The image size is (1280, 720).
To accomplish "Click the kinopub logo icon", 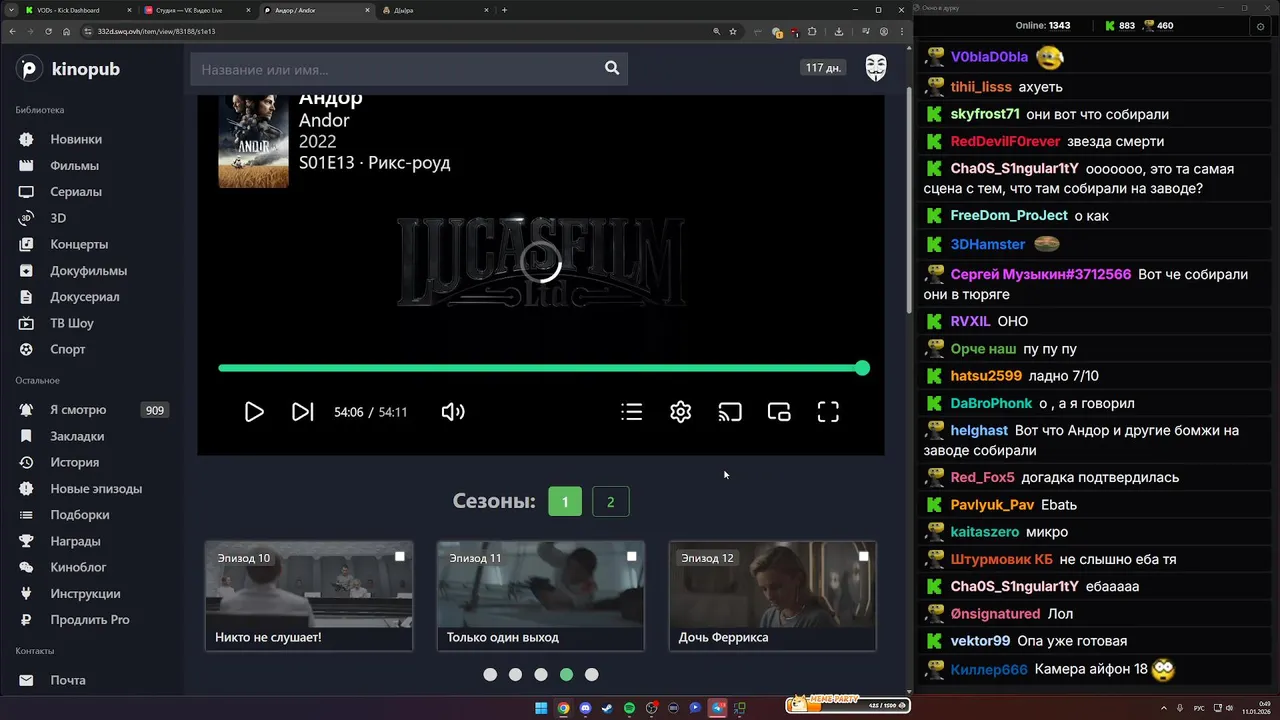I will [29, 69].
